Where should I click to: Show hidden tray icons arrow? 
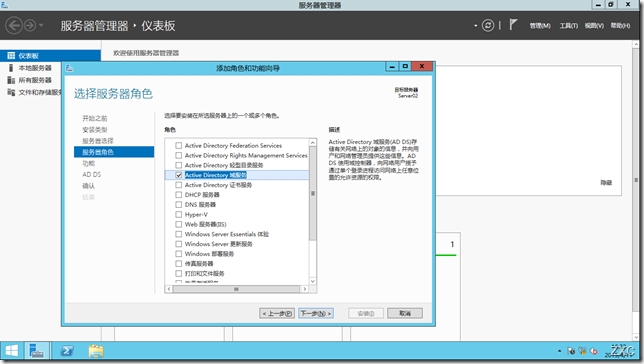(559, 351)
